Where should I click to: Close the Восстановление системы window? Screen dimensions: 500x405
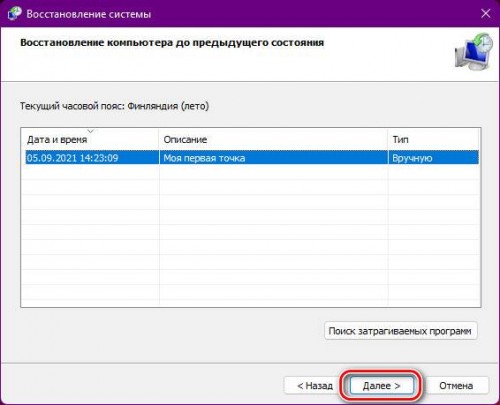pos(486,14)
